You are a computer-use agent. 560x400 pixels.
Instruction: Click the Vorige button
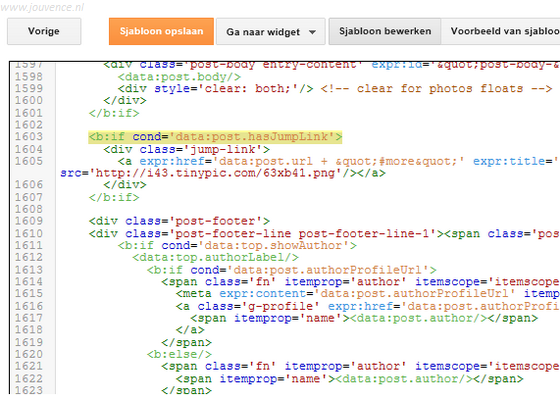tap(44, 31)
